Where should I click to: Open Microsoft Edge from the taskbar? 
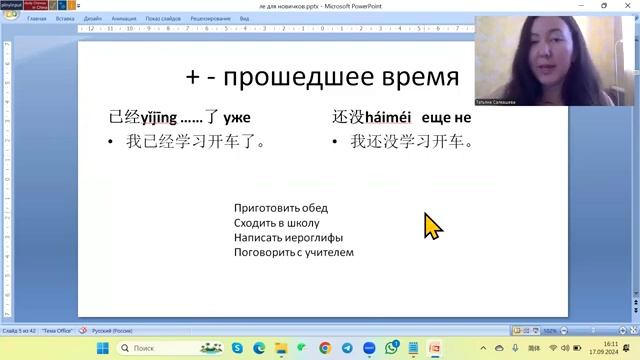tap(259, 348)
